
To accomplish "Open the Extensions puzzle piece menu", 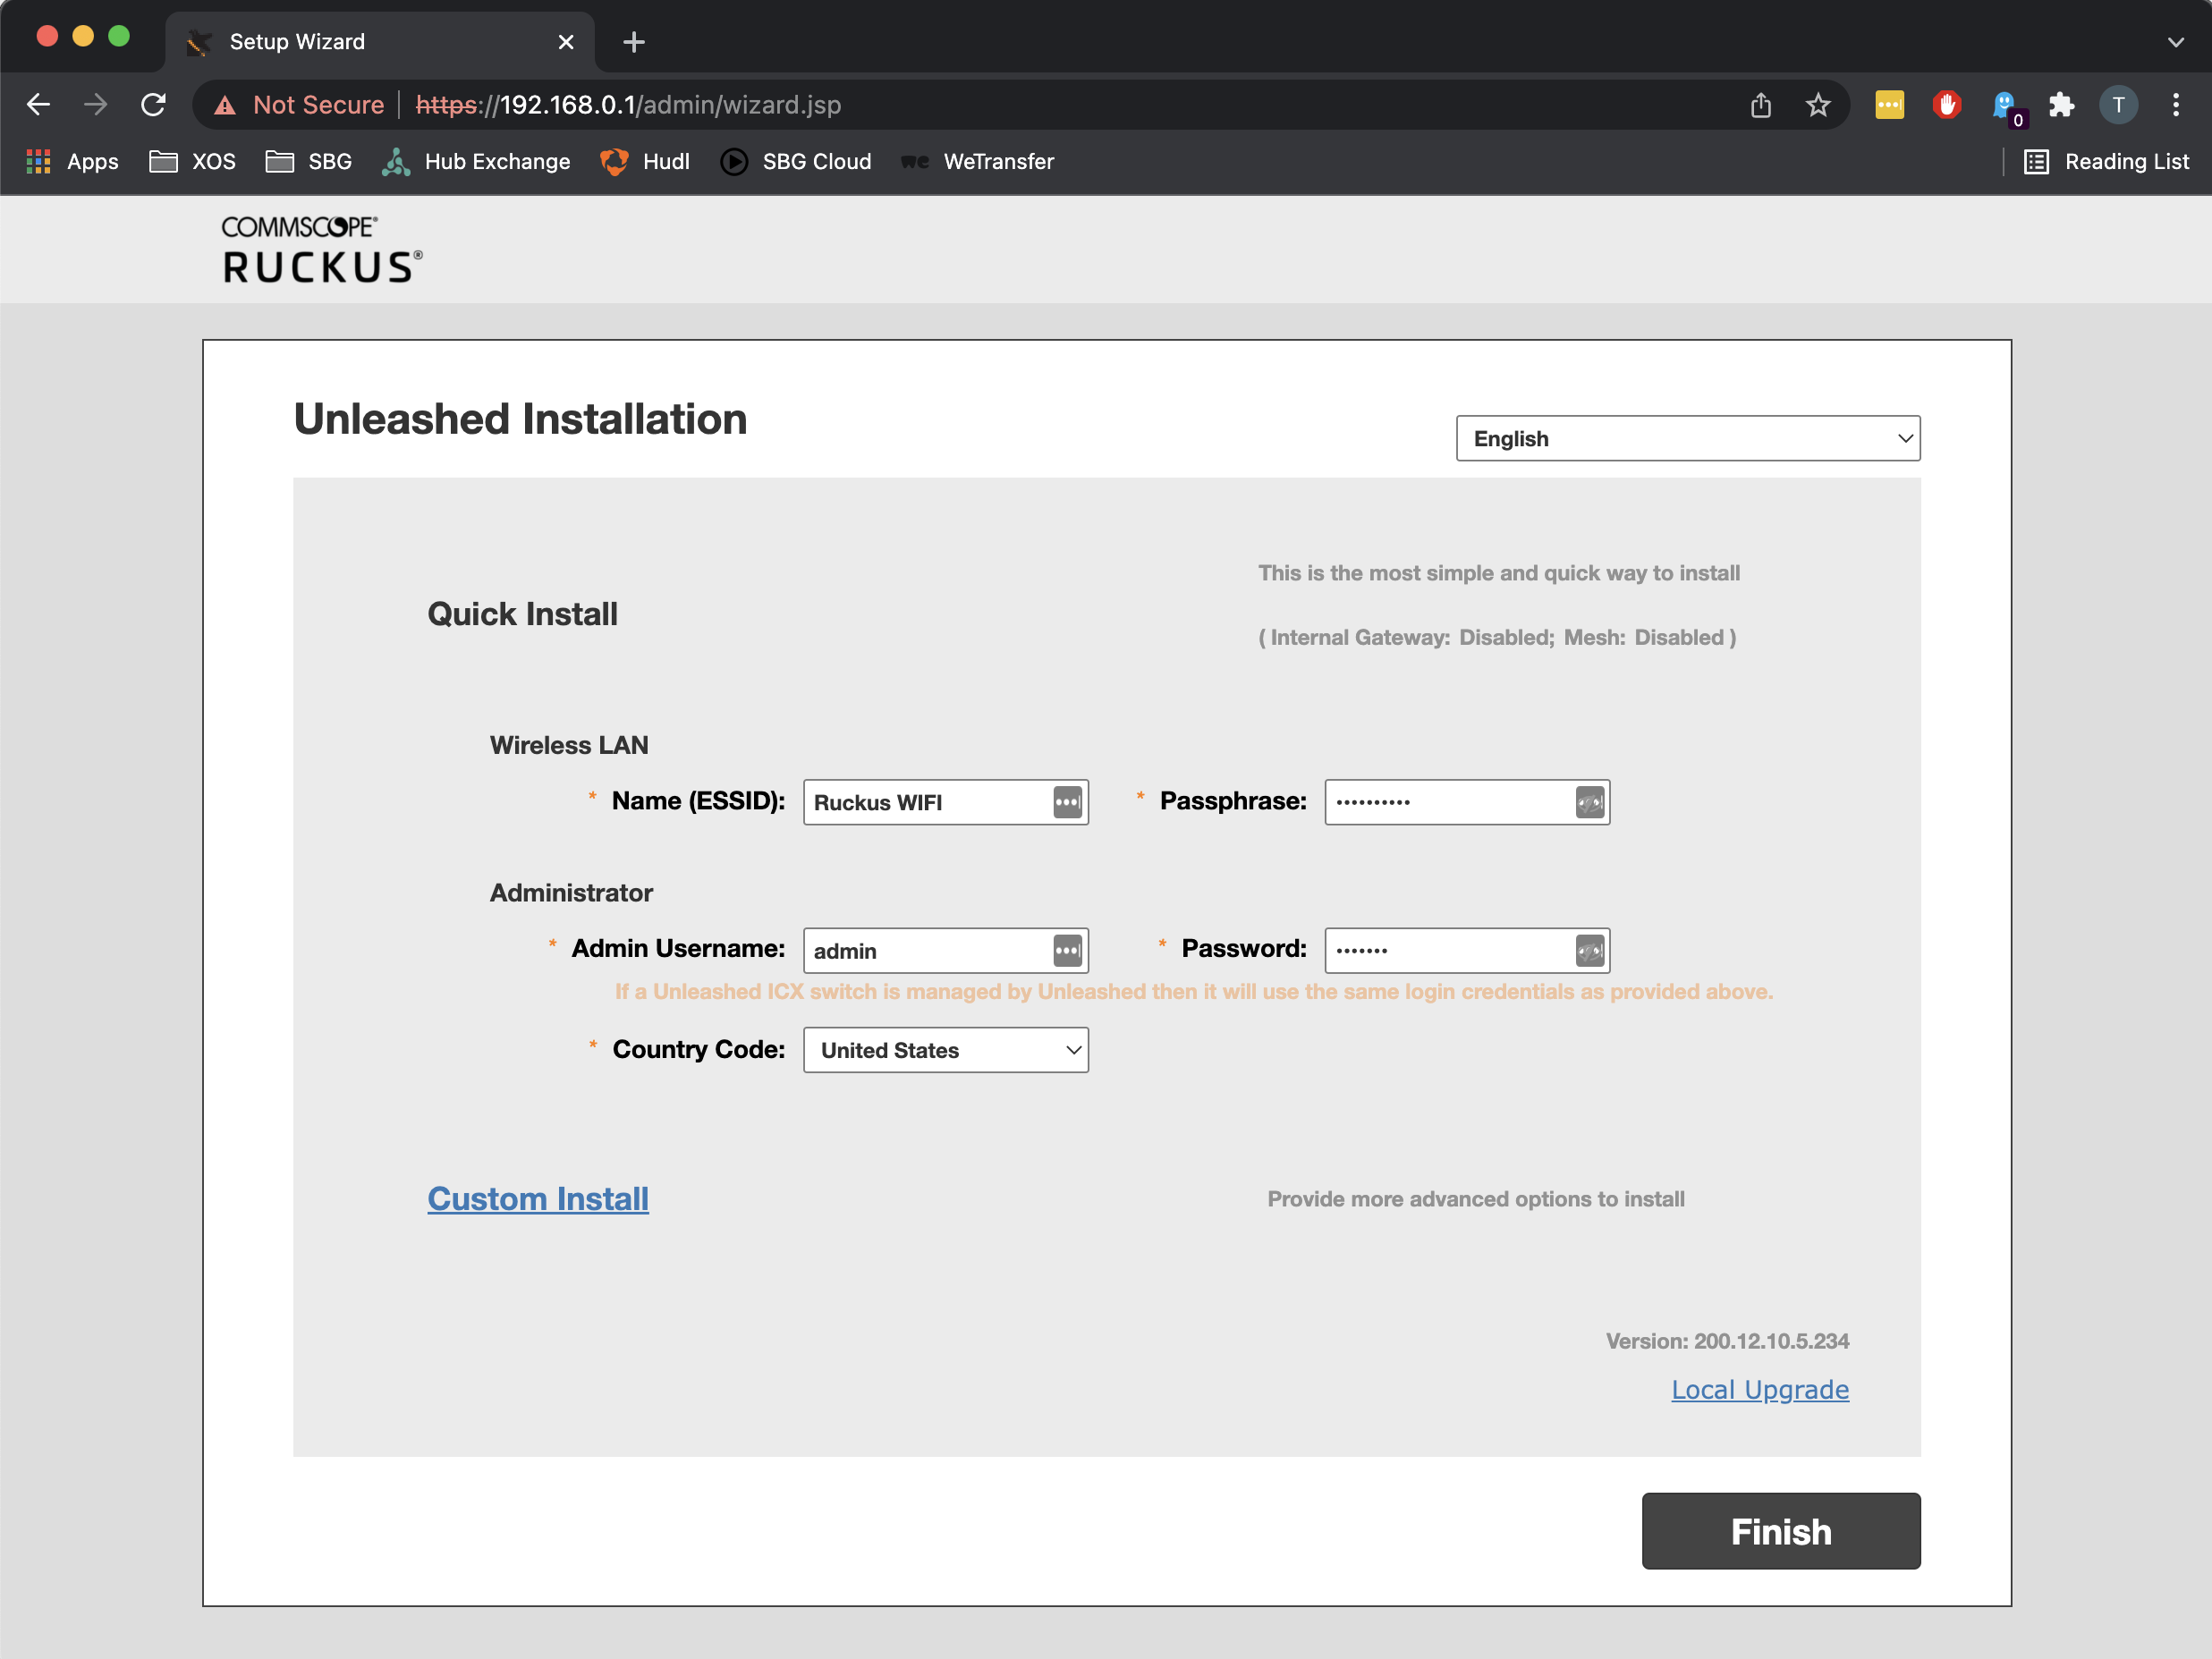I will pos(2061,105).
